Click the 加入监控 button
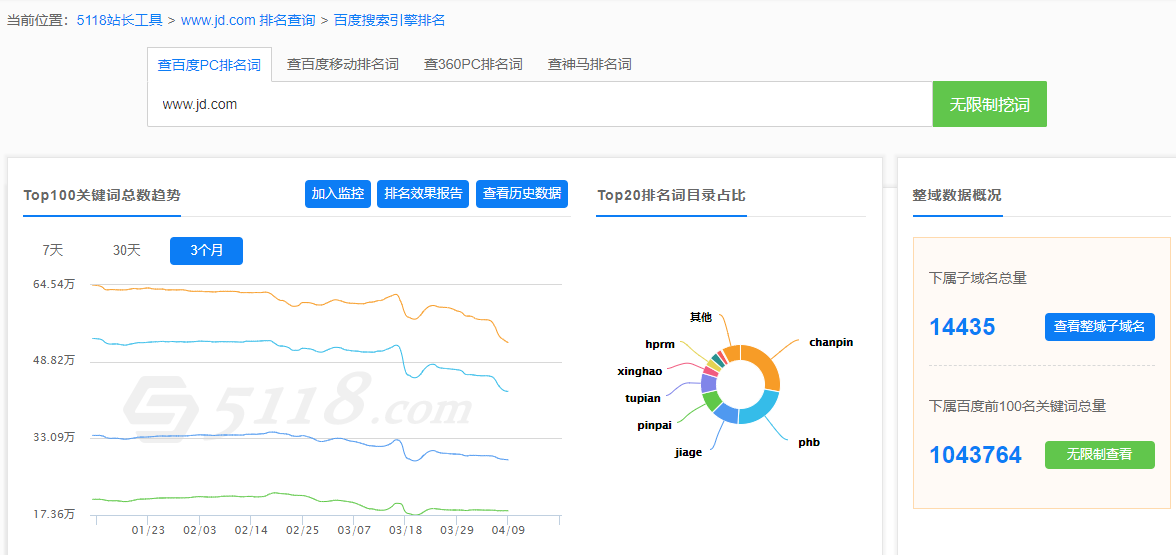This screenshot has width=1176, height=555. point(338,194)
